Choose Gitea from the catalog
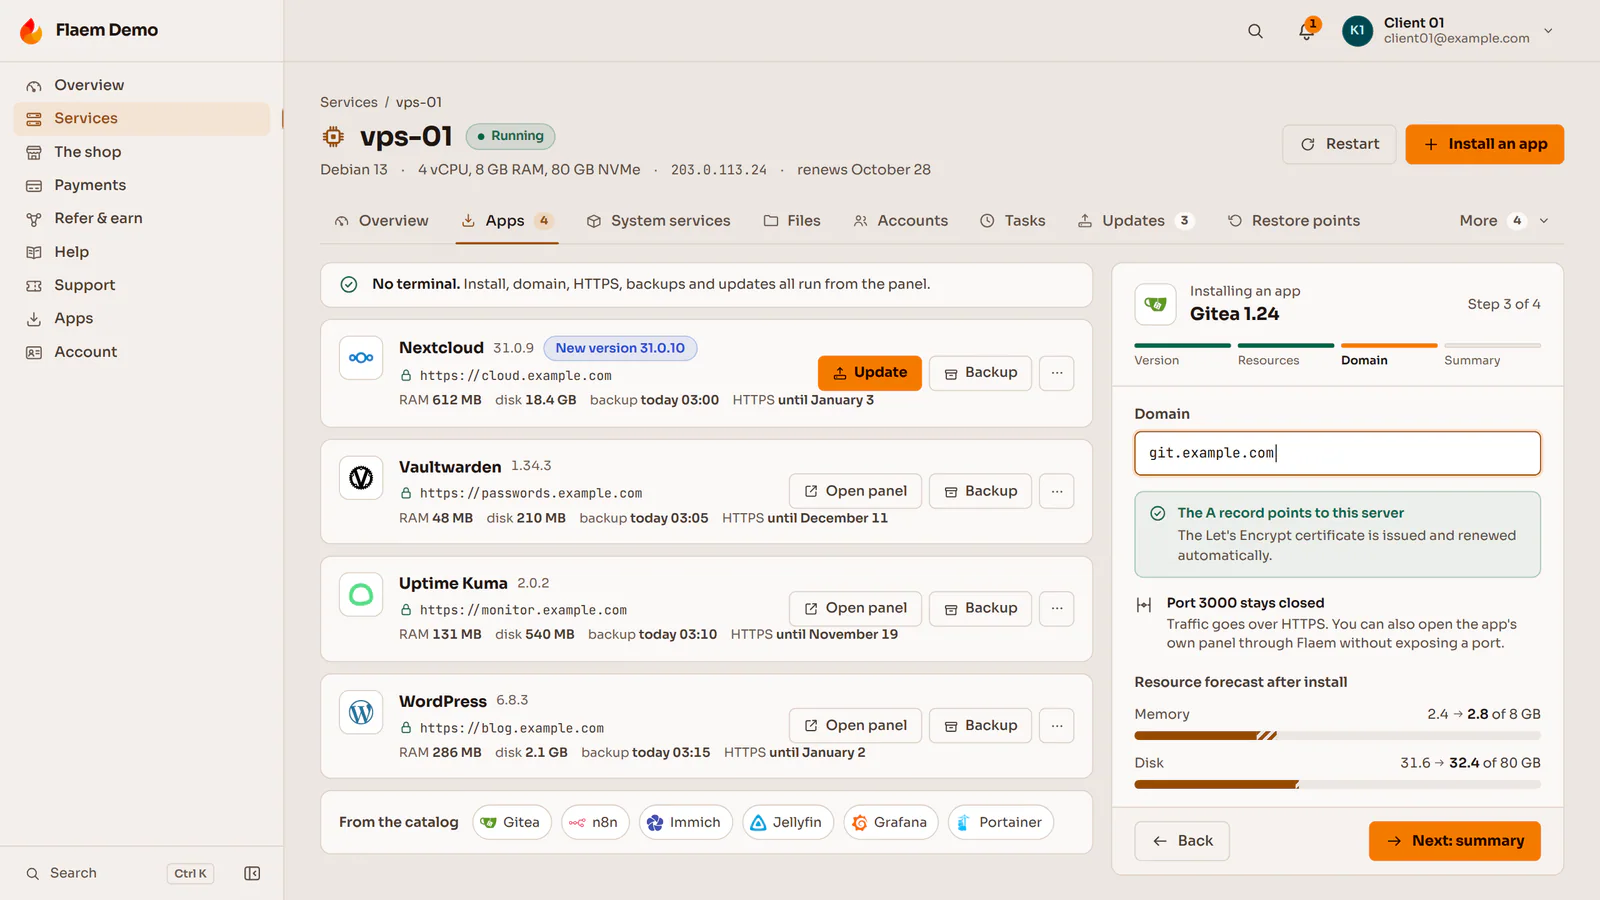Image resolution: width=1600 pixels, height=900 pixels. [512, 822]
